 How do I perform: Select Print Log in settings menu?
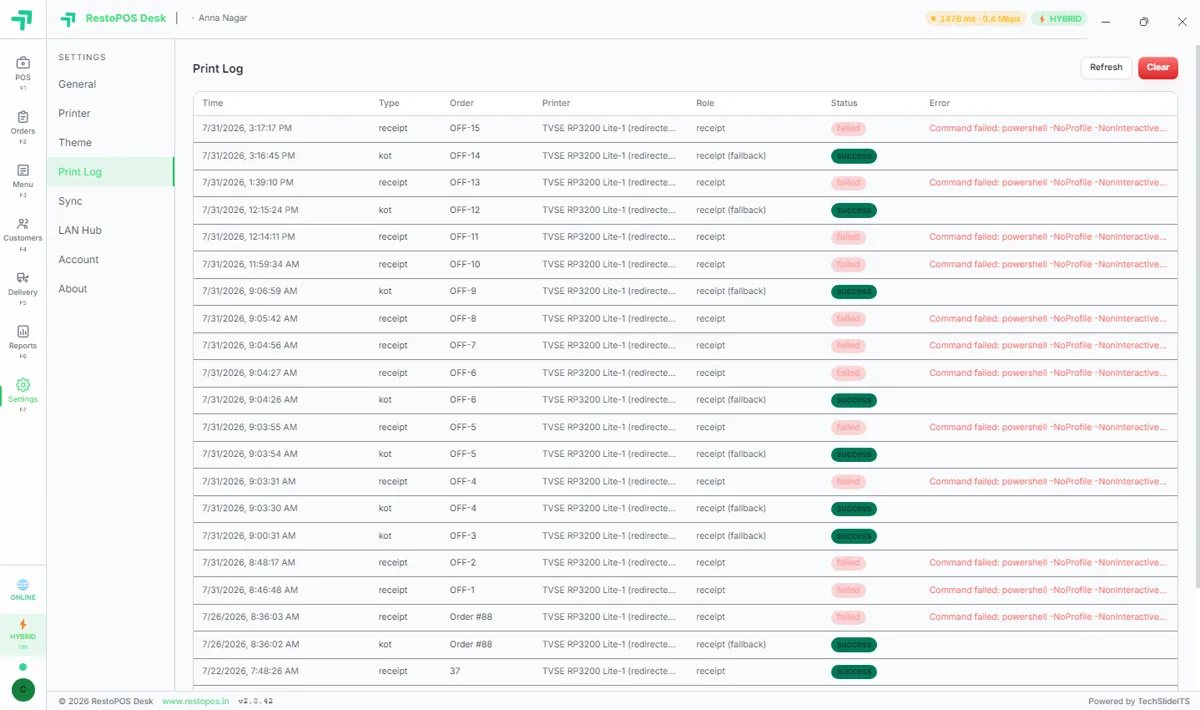tap(110, 172)
